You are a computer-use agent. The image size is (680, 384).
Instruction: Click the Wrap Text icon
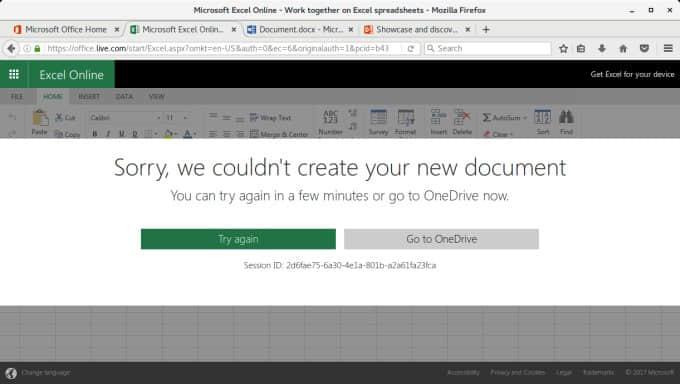click(x=254, y=118)
